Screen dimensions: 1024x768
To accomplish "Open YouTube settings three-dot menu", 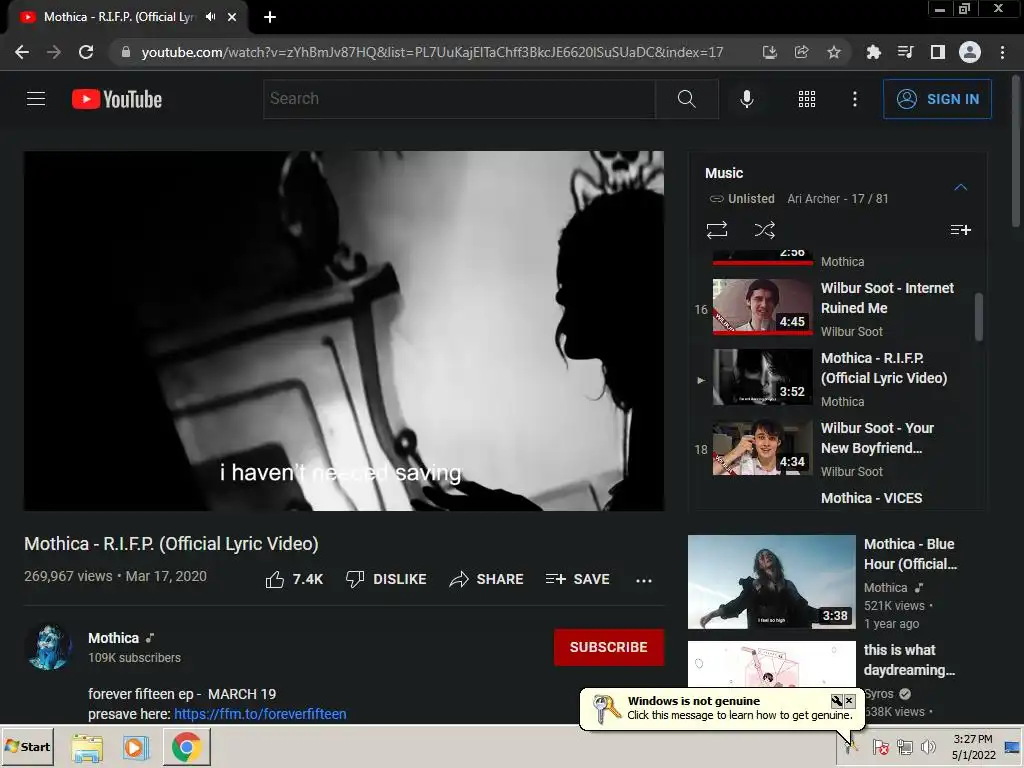I will (854, 99).
